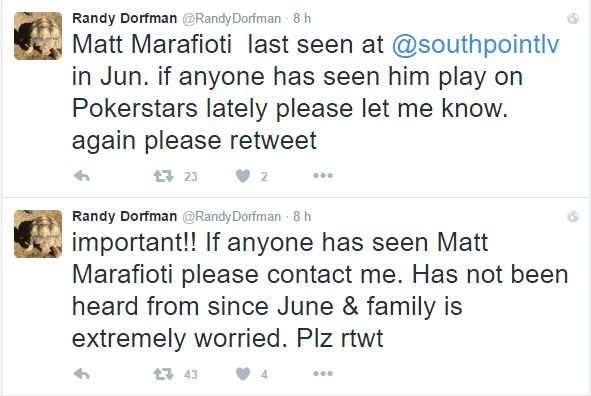Screen dimensions: 591x396
Task: Retweet the tweet mentioning @southpointlv
Action: coord(164,176)
